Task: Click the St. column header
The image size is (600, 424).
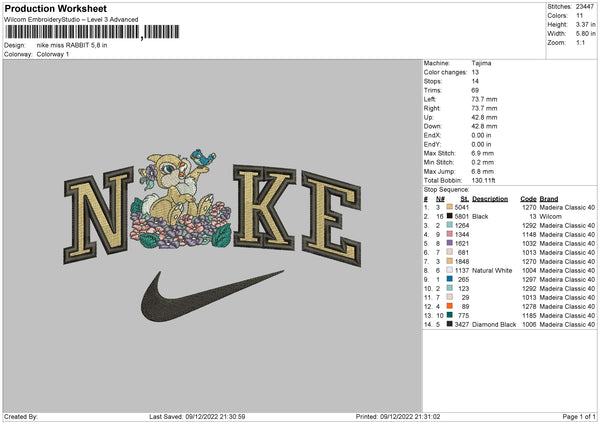Action: [x=465, y=199]
